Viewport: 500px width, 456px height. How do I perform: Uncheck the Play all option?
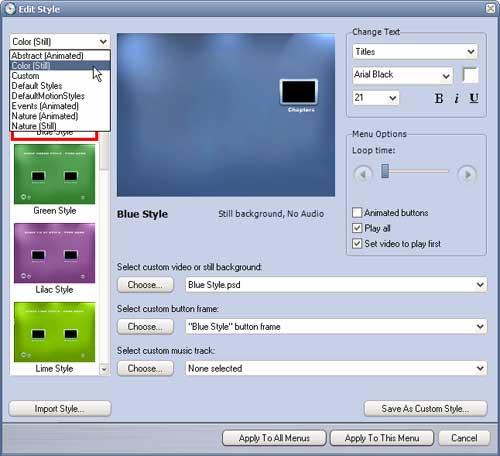tap(357, 228)
